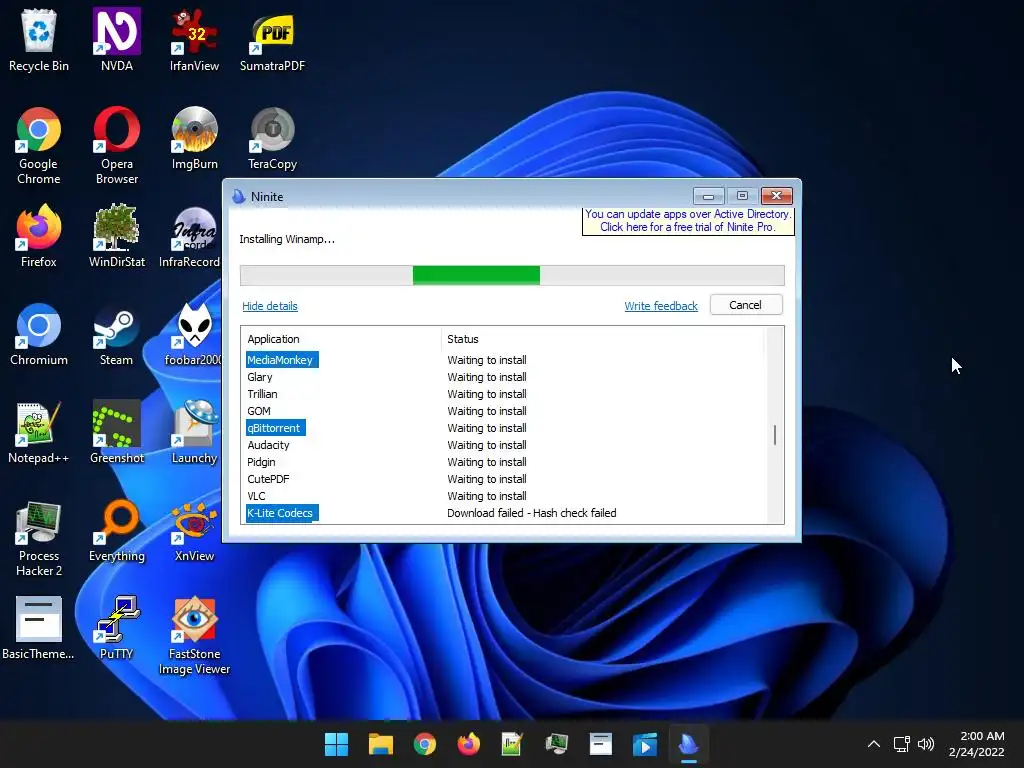The image size is (1024, 768).
Task: Select the Glary row in the list
Action: (x=502, y=377)
